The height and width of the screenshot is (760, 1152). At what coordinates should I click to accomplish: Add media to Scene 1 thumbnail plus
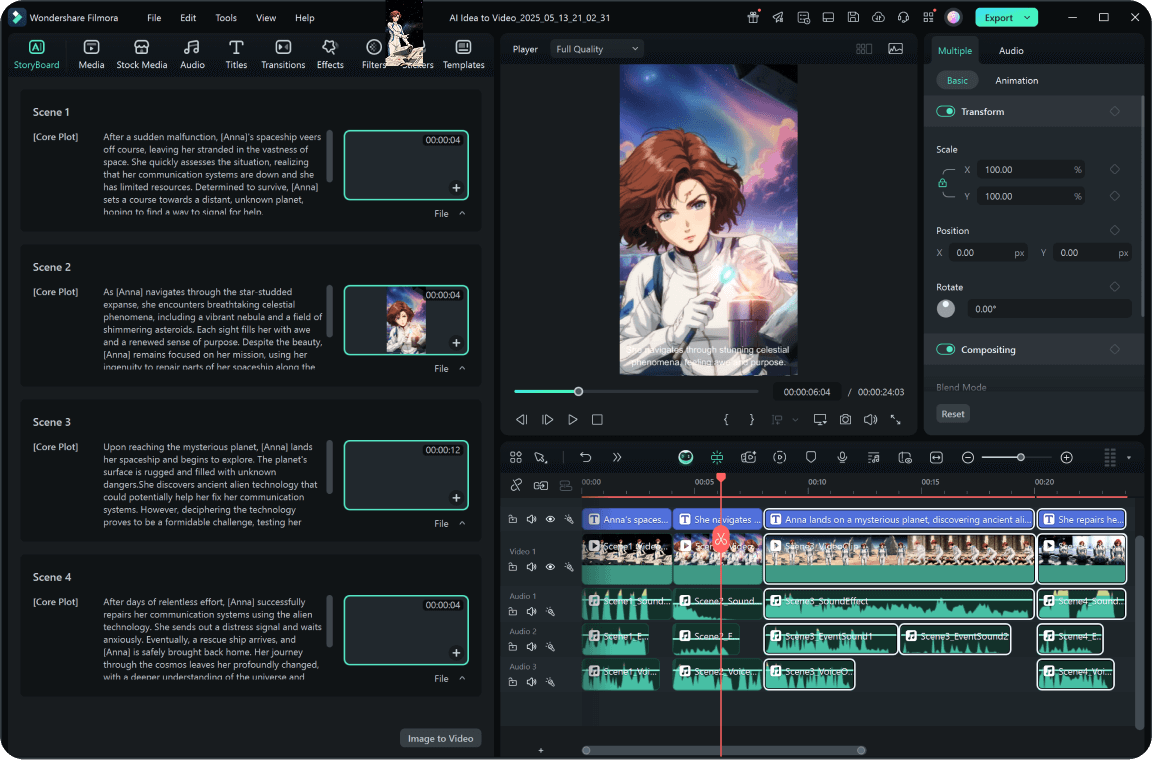pyautogui.click(x=456, y=188)
